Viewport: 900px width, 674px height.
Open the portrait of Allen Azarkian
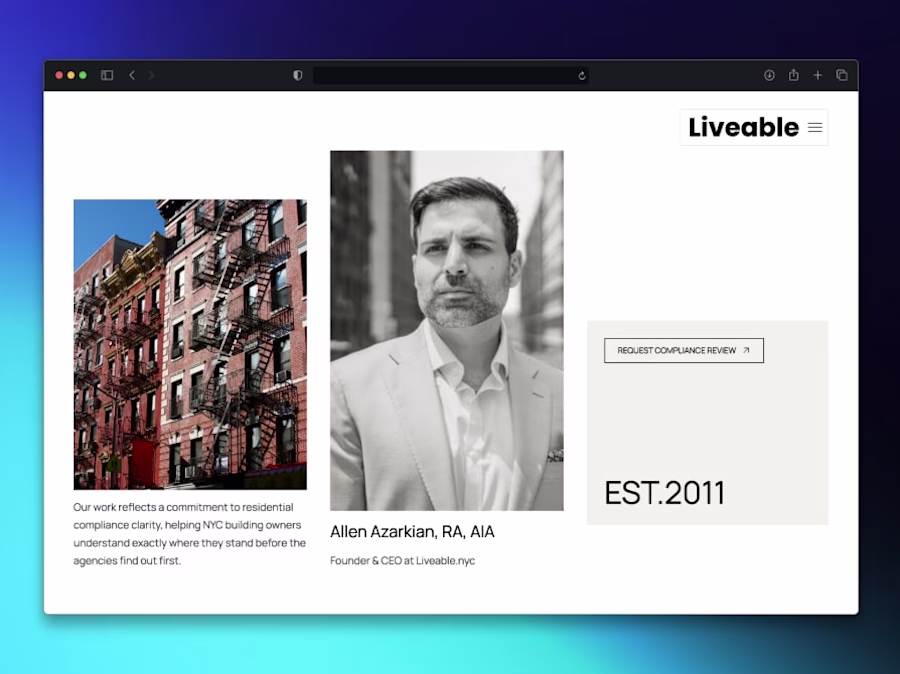pyautogui.click(x=447, y=331)
